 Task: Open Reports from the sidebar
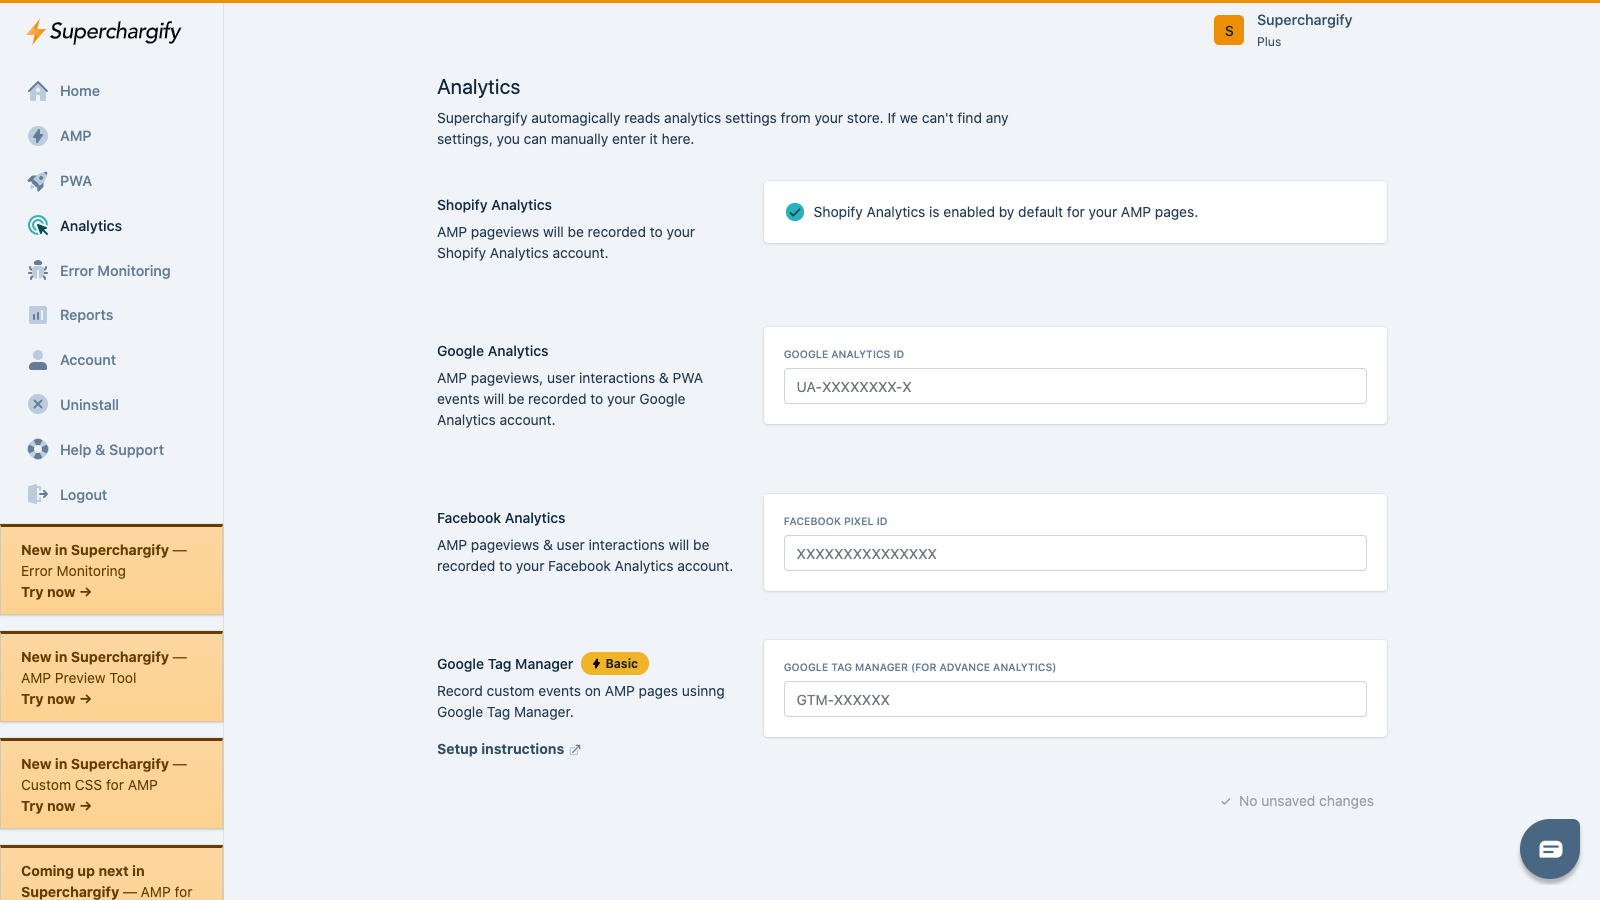pos(87,315)
